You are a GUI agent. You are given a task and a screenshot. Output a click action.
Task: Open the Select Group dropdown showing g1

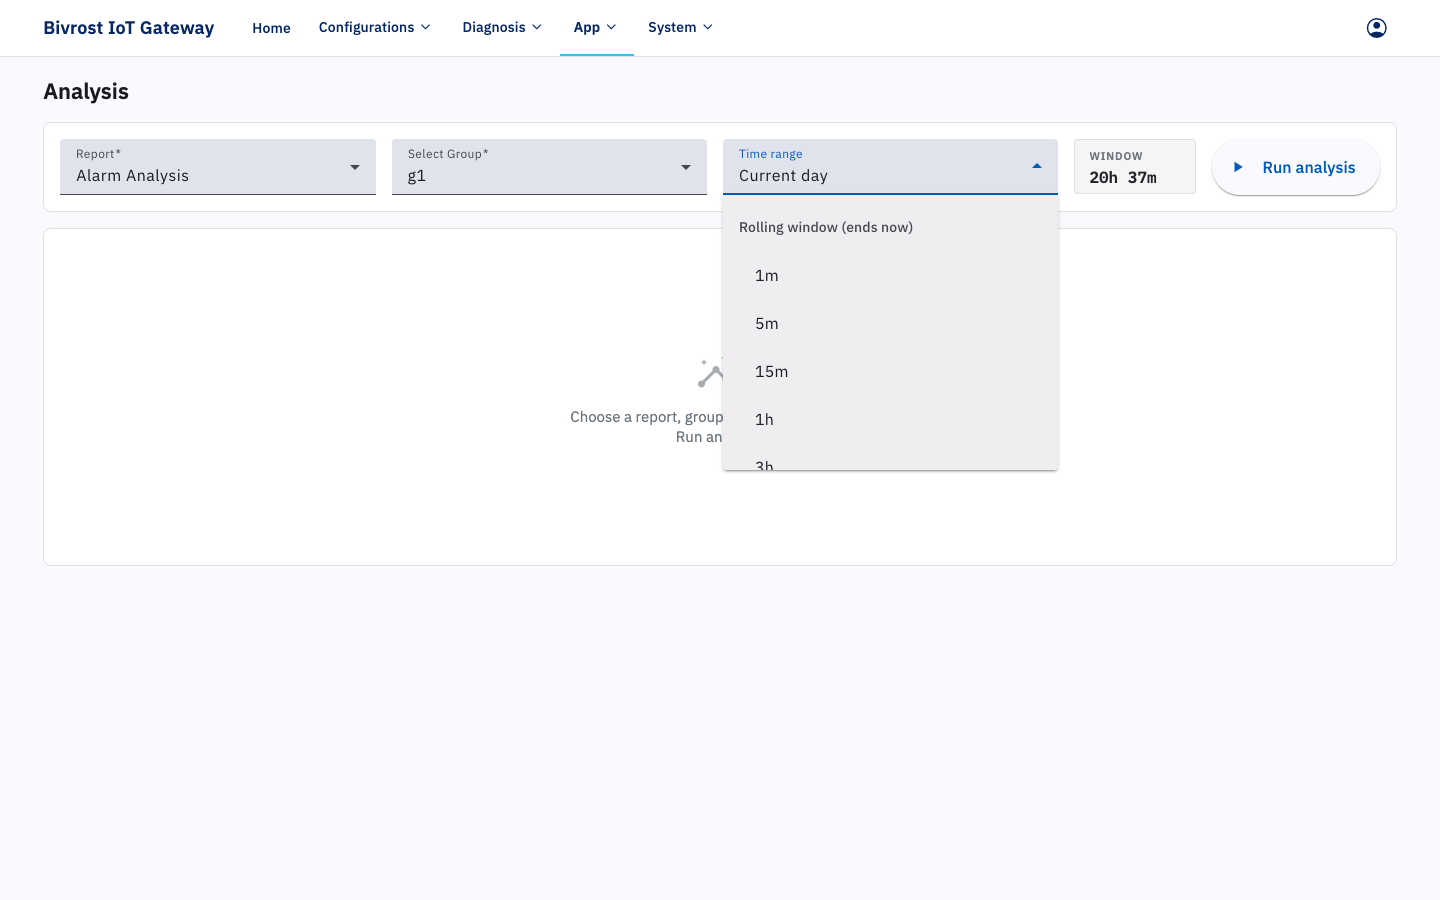(x=549, y=167)
